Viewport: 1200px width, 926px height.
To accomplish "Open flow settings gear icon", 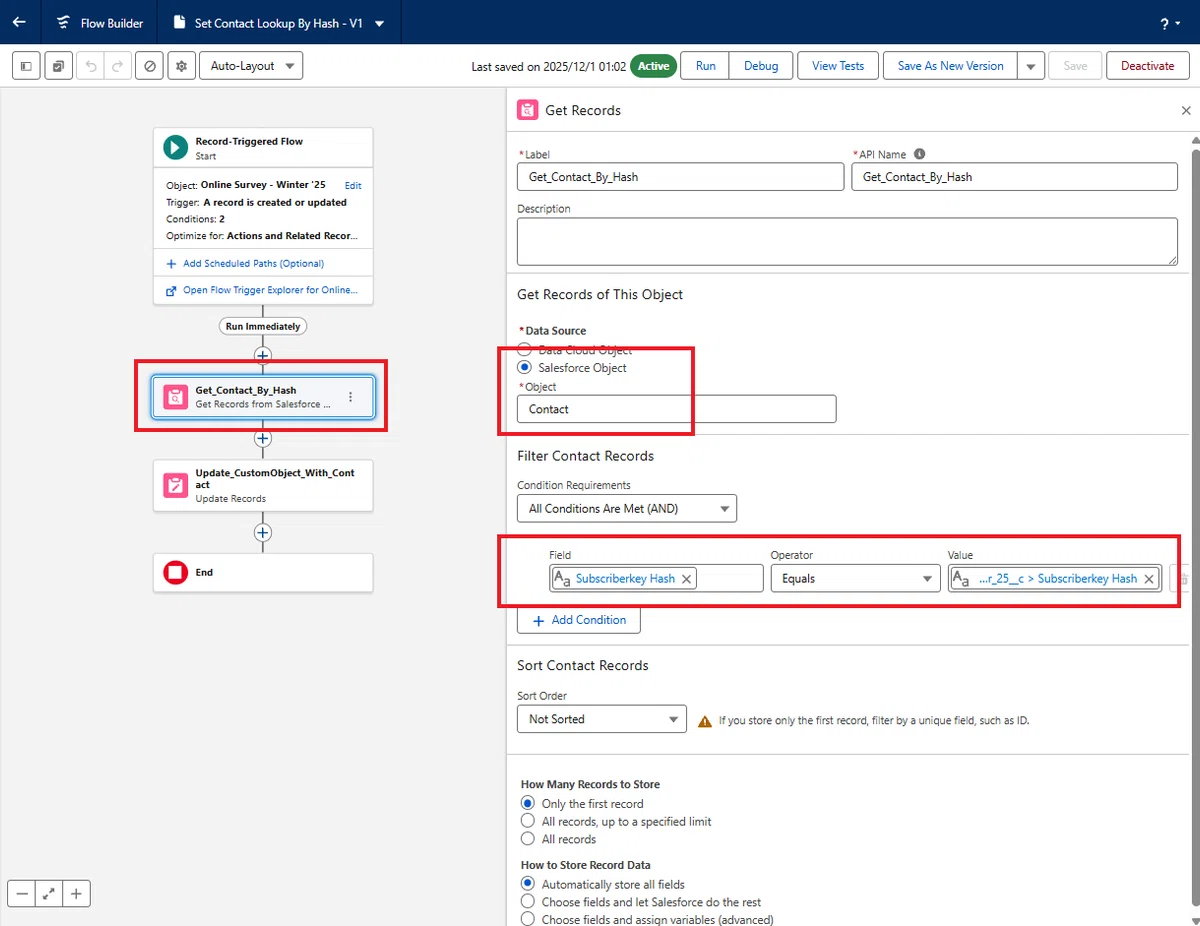I will [x=181, y=66].
